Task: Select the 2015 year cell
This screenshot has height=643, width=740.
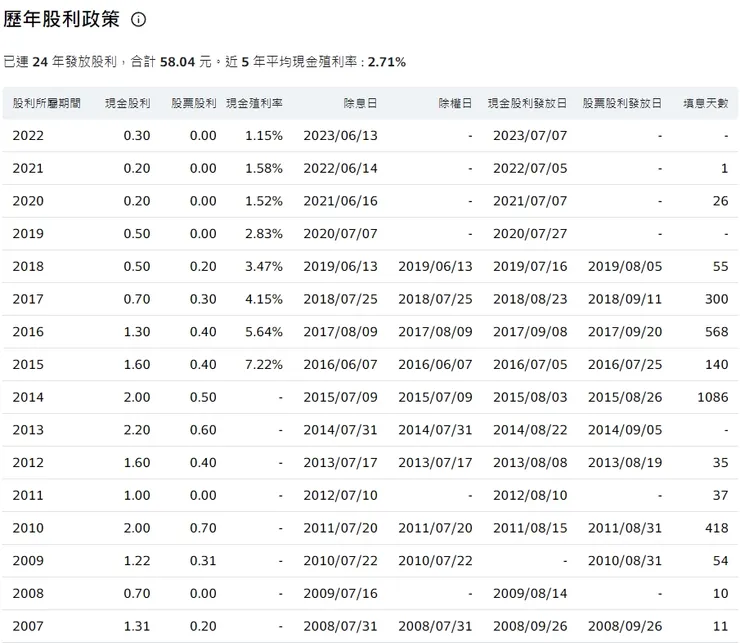Action: coord(28,364)
